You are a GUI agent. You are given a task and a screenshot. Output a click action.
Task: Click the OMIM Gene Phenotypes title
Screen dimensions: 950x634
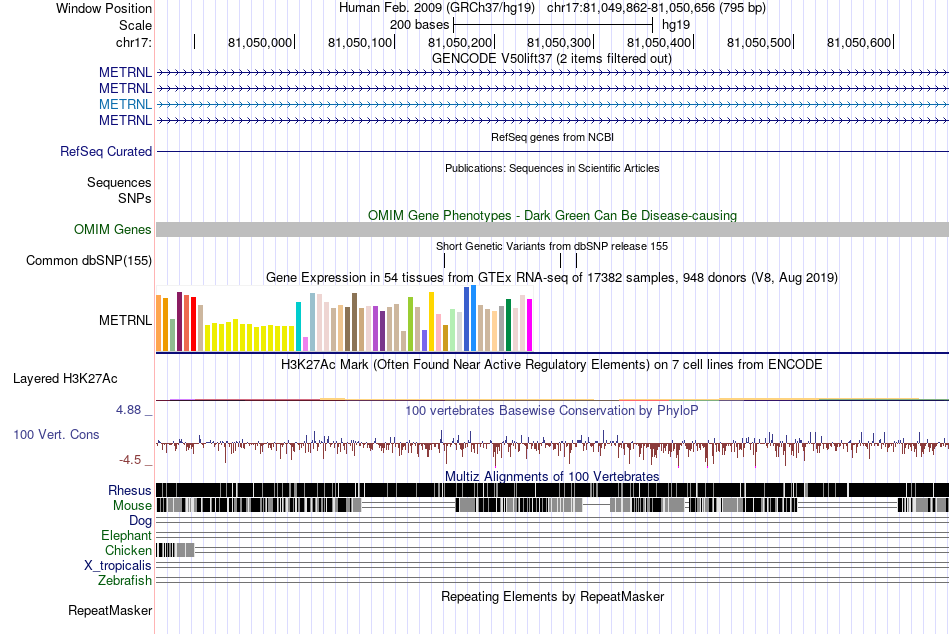tap(553, 216)
